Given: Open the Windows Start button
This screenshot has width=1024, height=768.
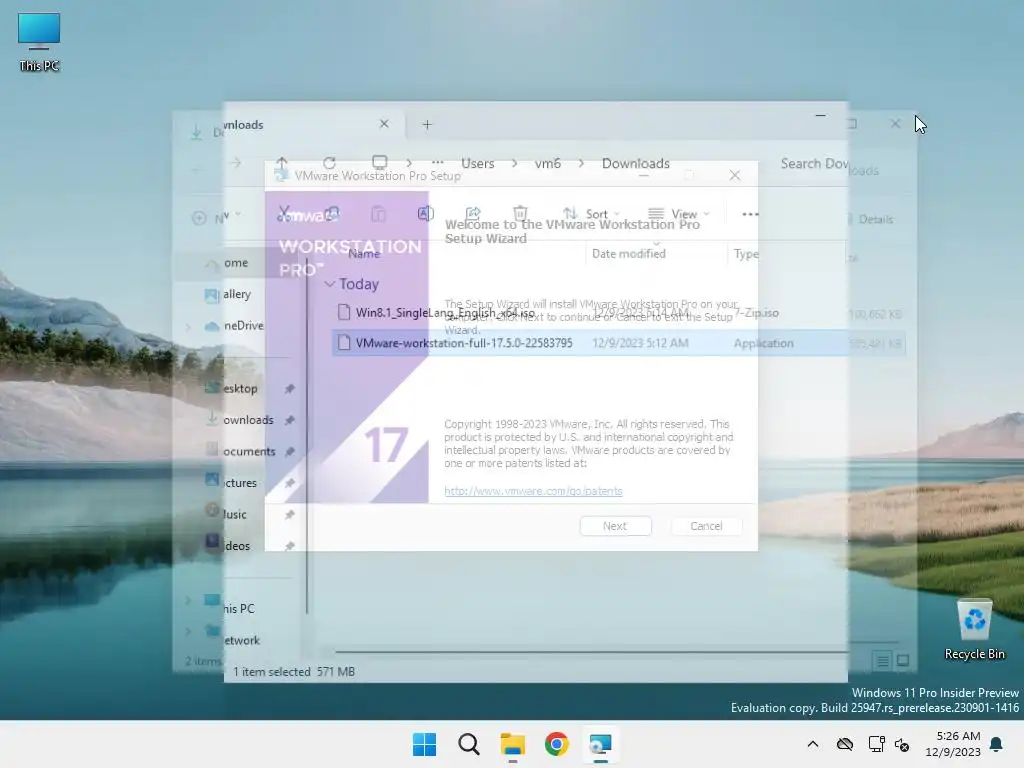Looking at the screenshot, I should click(x=424, y=744).
